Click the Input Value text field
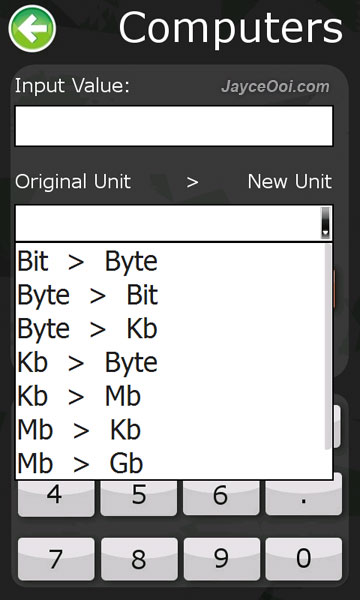 coord(174,126)
